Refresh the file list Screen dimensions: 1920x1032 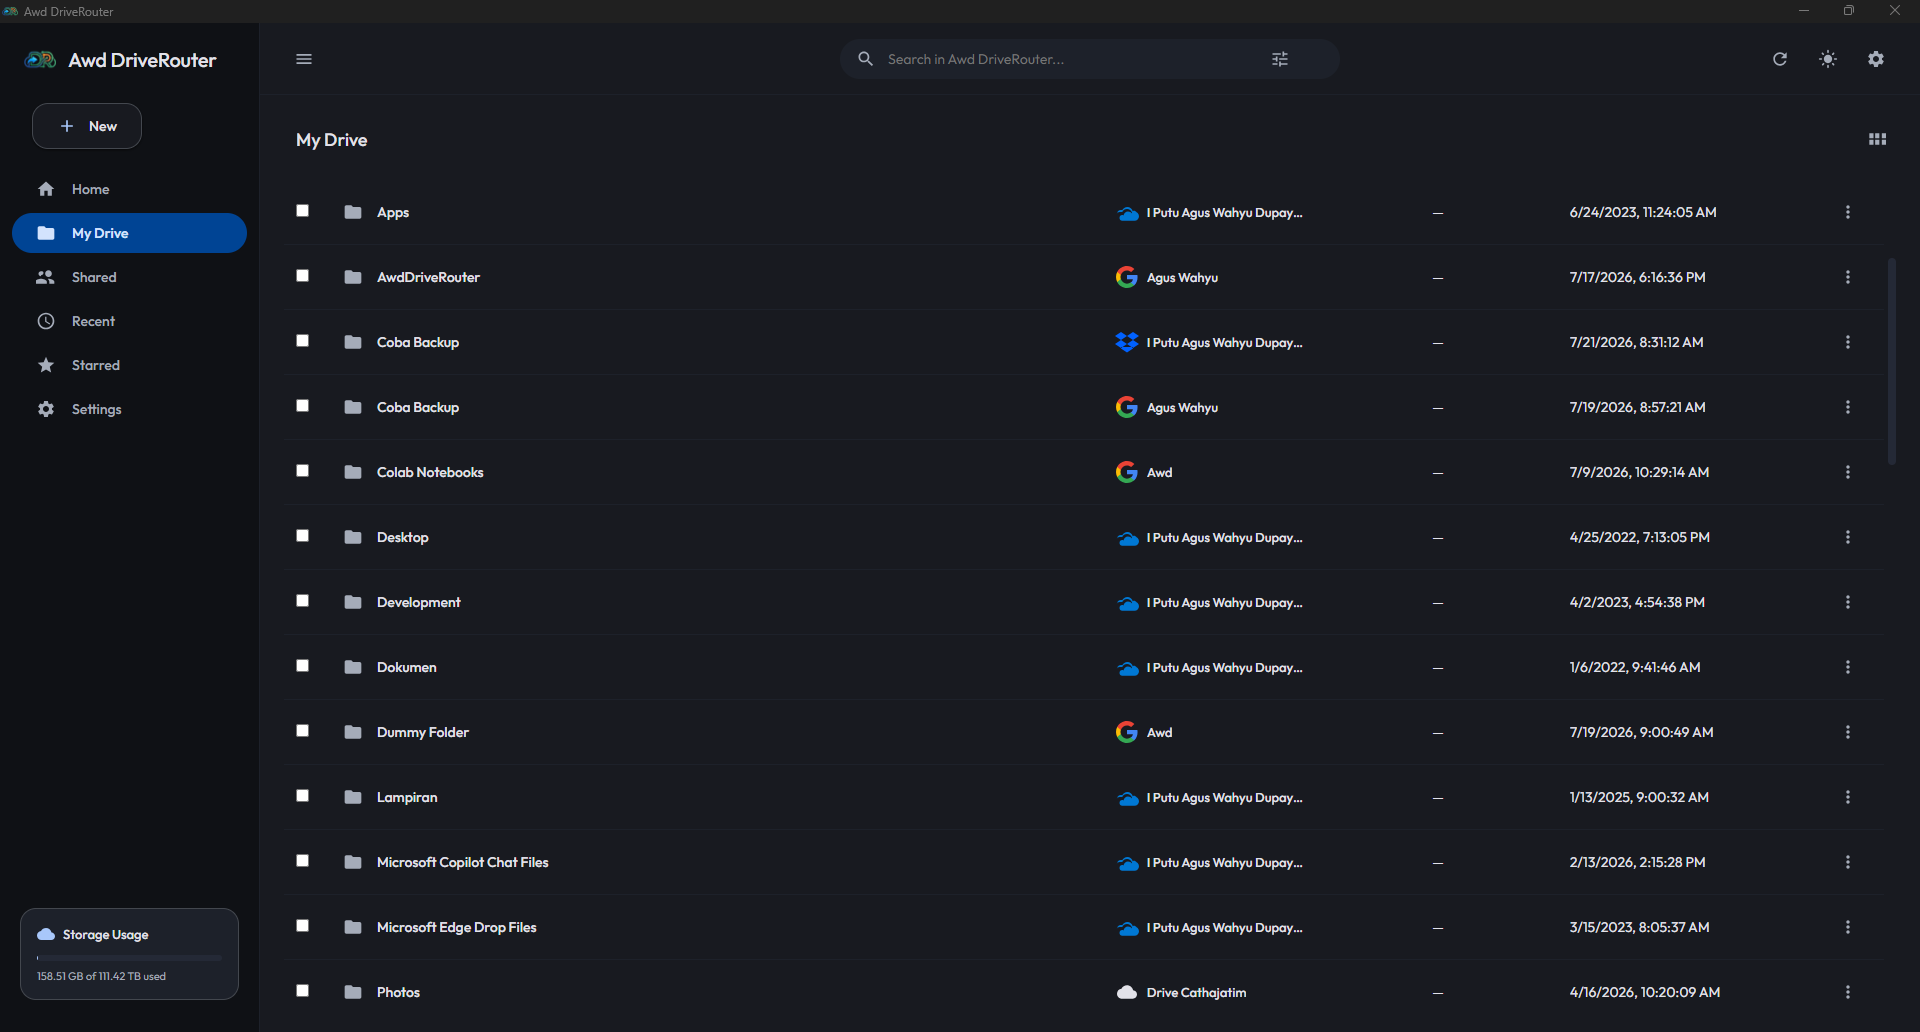coord(1780,59)
